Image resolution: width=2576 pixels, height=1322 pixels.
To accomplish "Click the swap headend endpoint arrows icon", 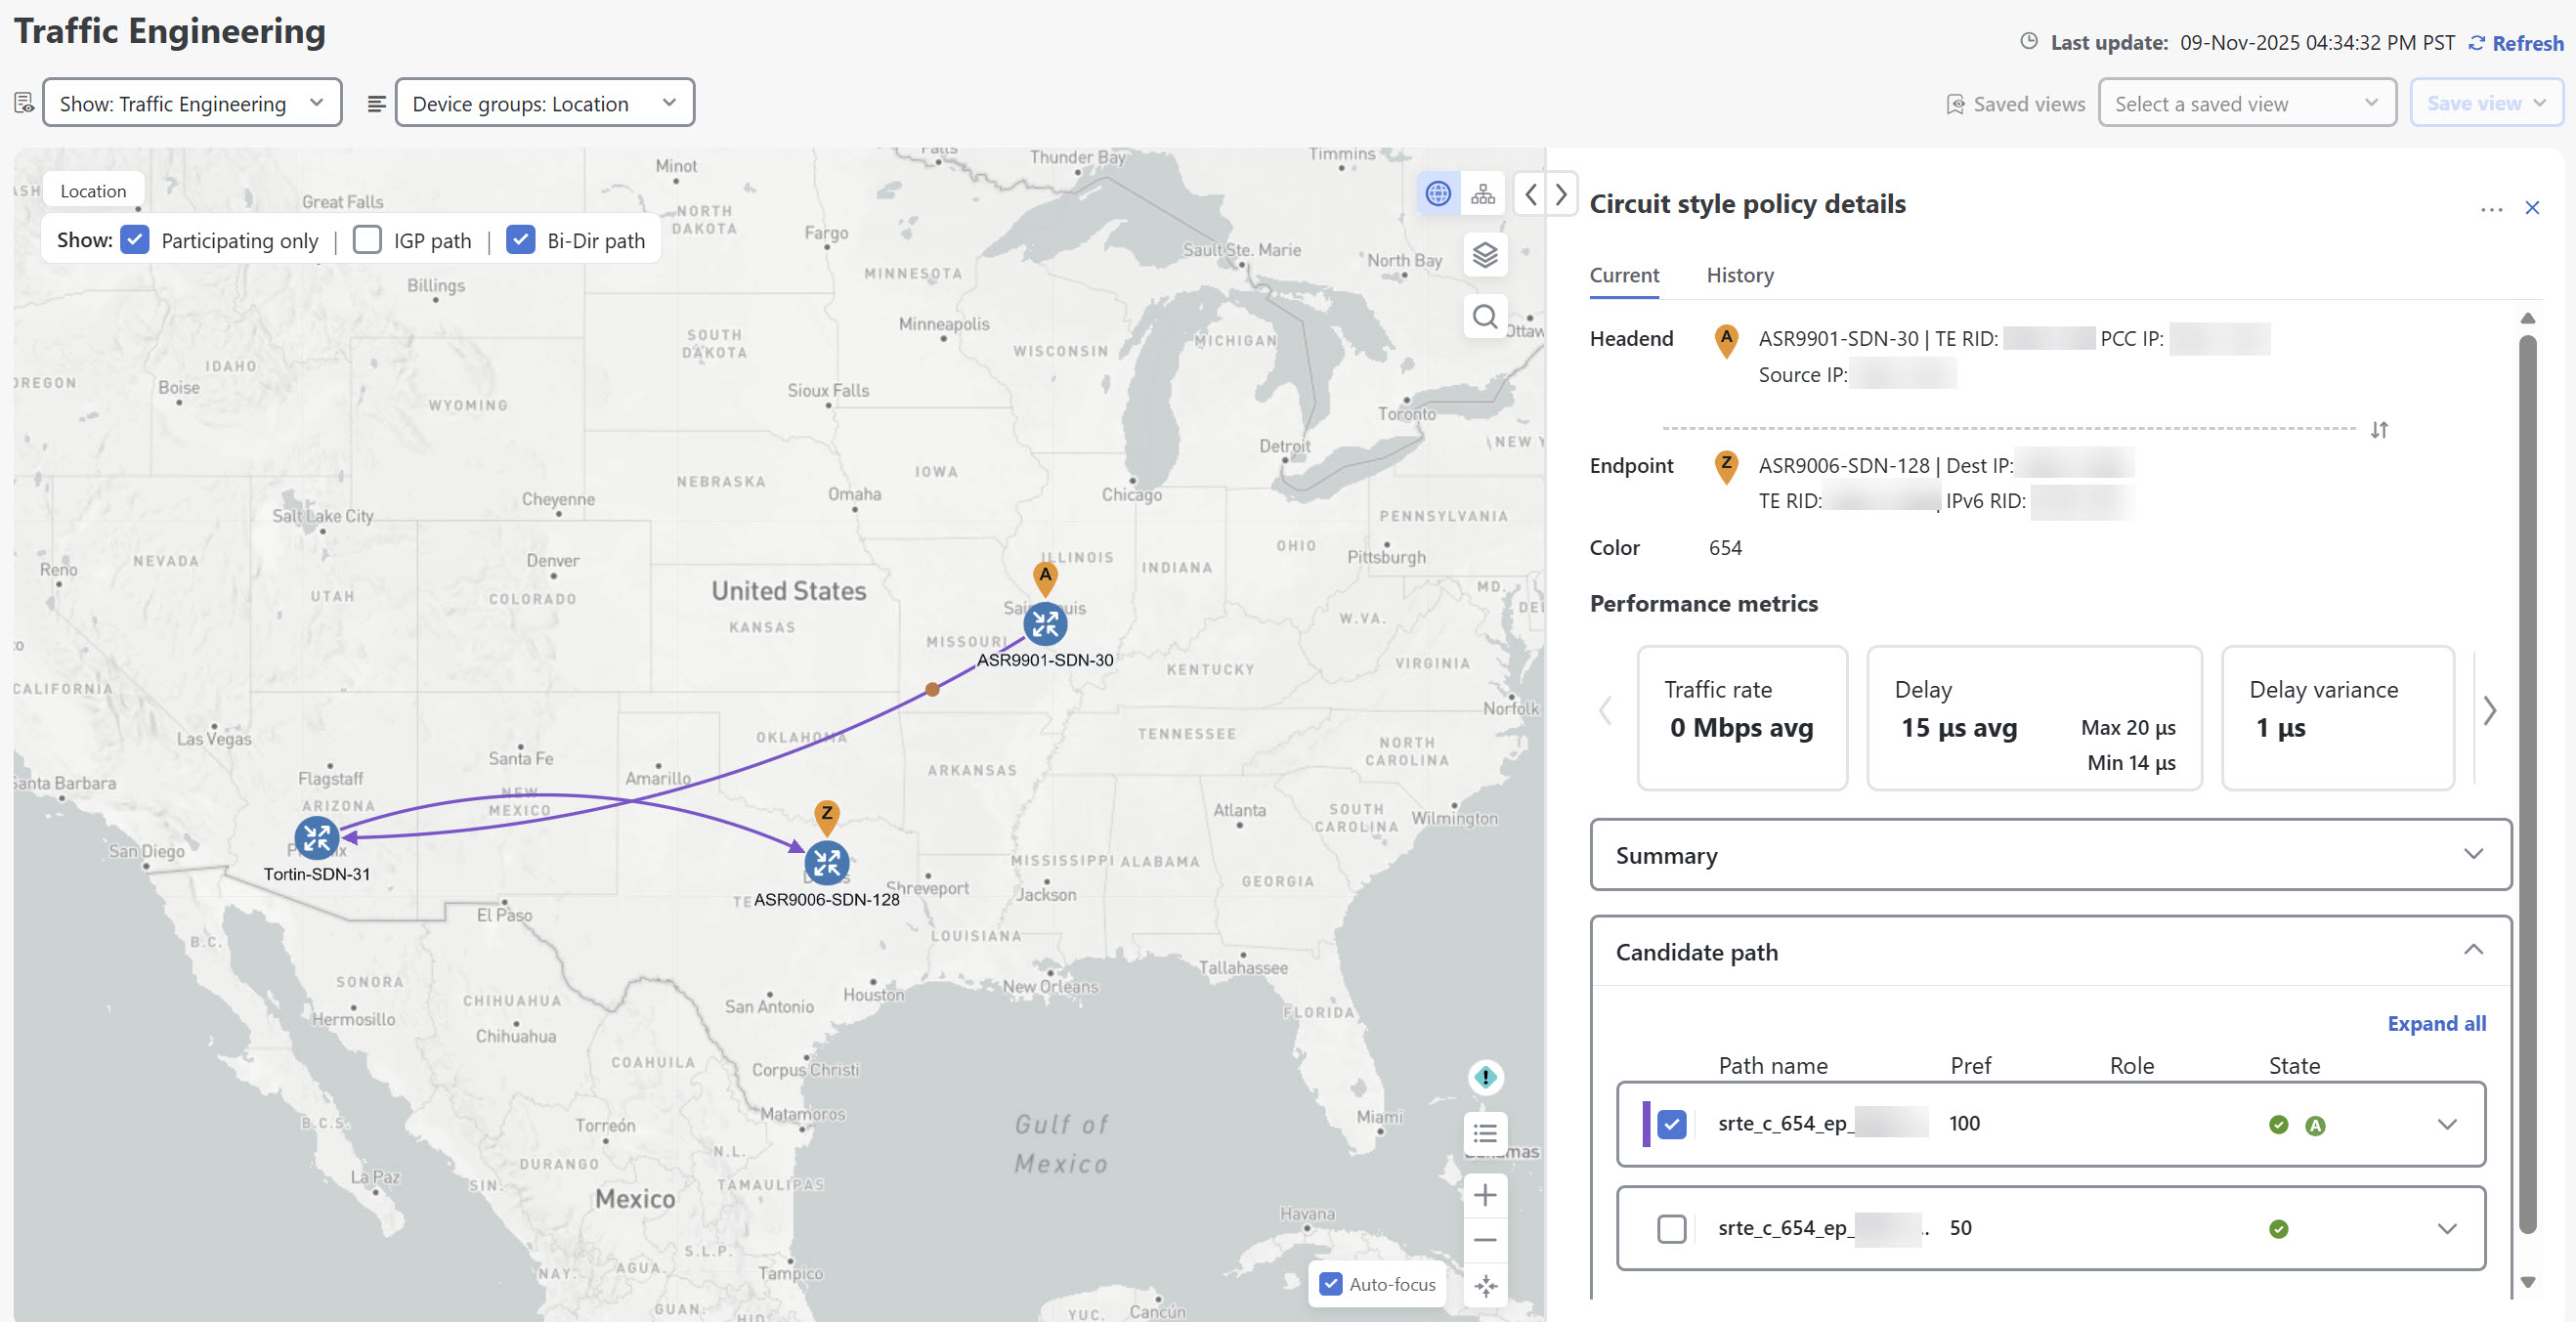I will pos(2378,430).
